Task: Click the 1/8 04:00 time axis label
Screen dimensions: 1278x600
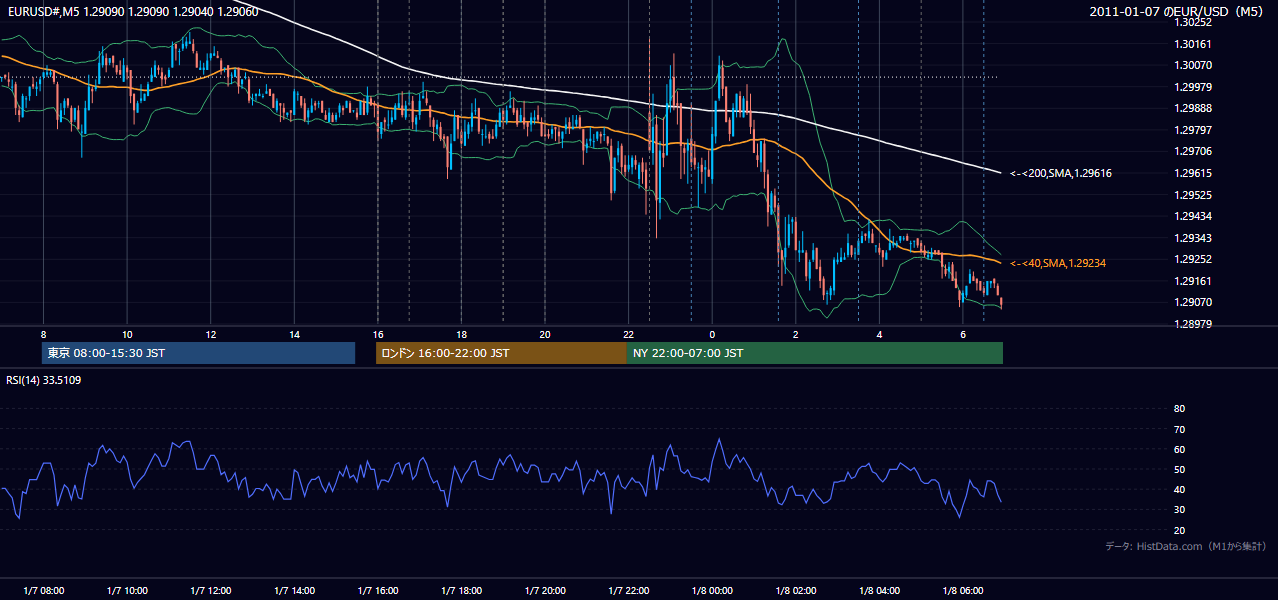Action: [879, 591]
